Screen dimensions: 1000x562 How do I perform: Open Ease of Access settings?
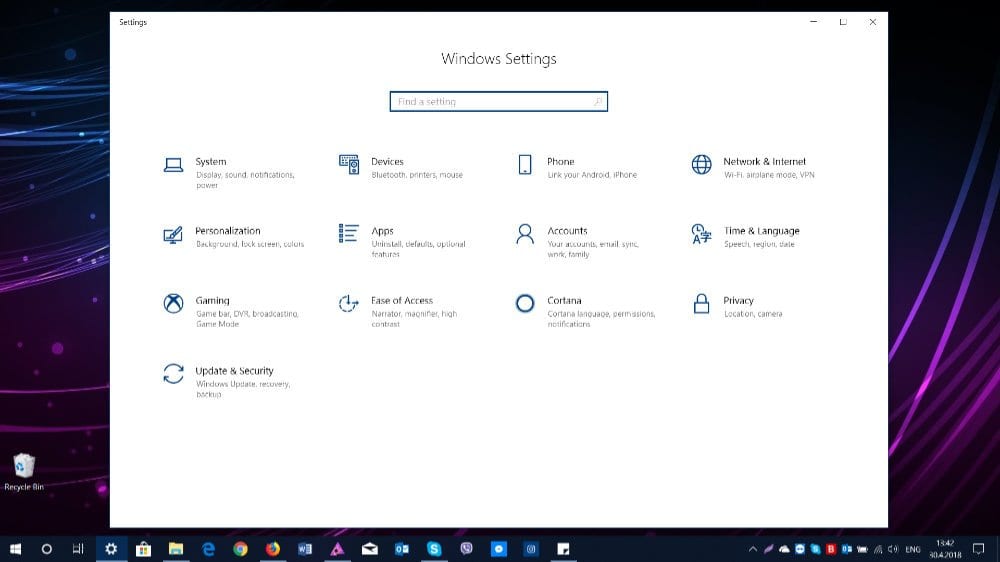(x=399, y=311)
